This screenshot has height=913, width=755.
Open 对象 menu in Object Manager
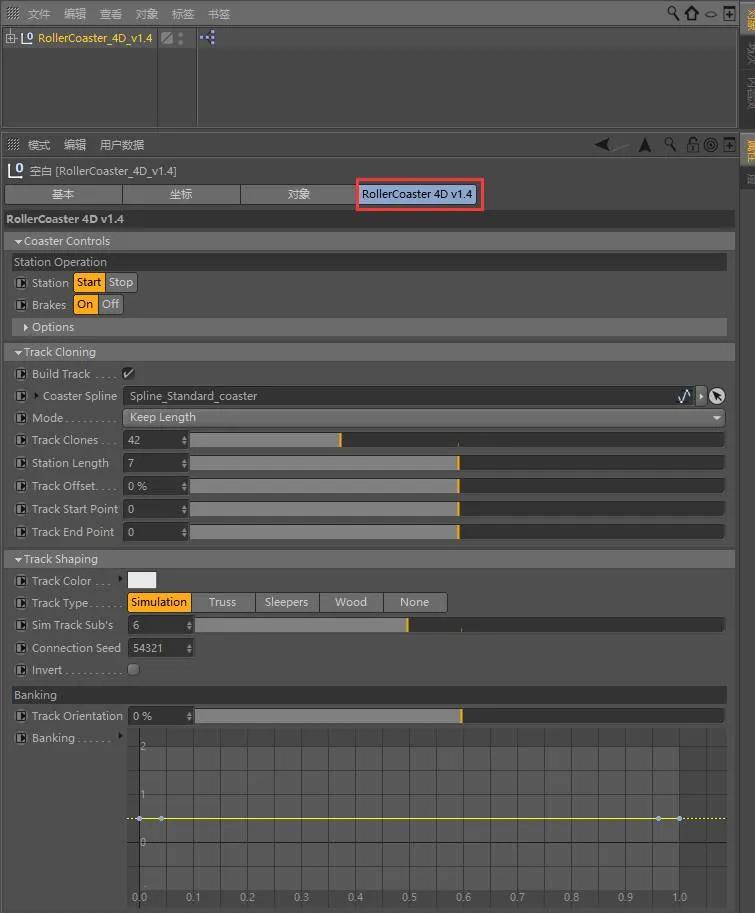click(x=147, y=14)
